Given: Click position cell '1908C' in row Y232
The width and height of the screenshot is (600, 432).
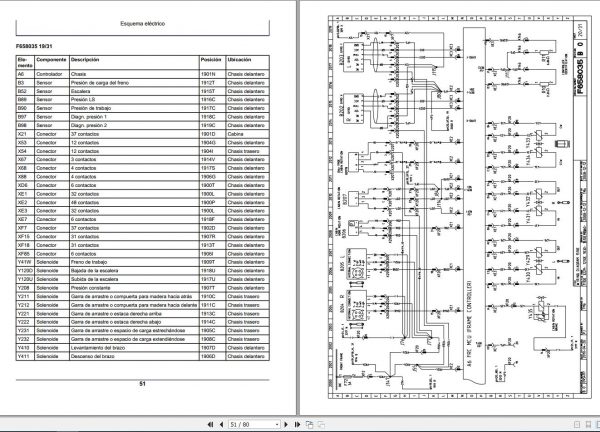Looking at the screenshot, I should (x=212, y=339).
